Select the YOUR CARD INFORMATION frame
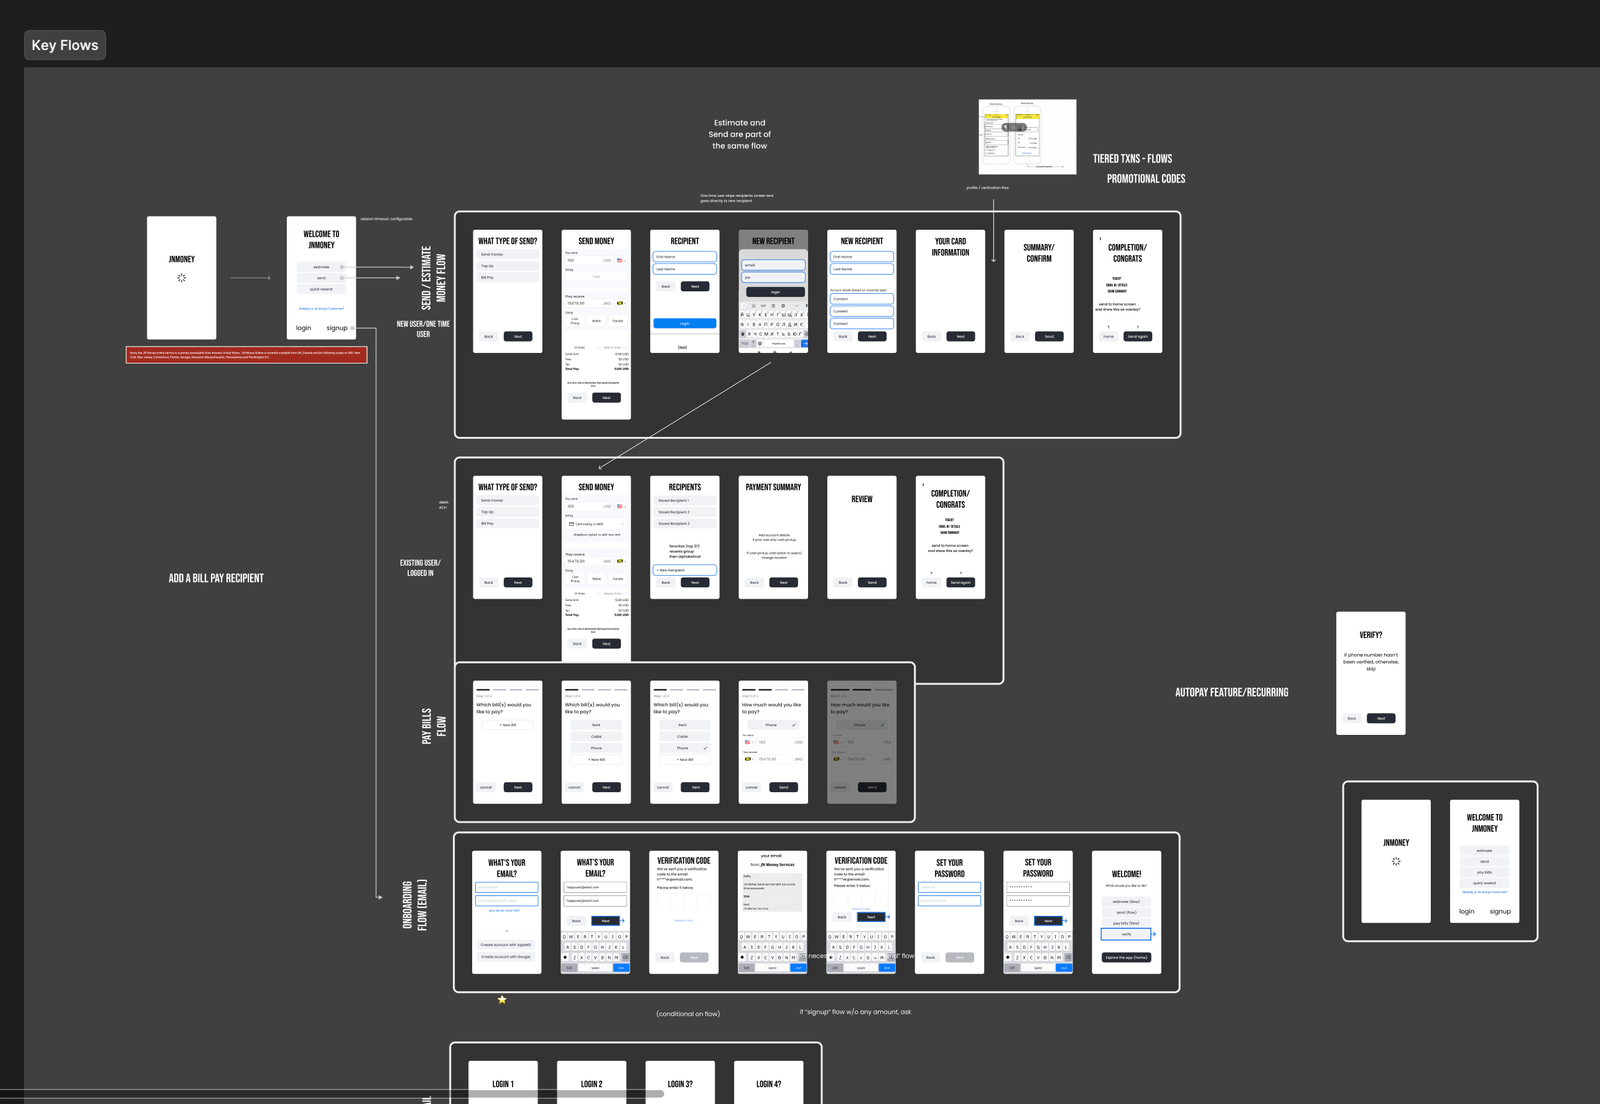This screenshot has width=1600, height=1104. [950, 291]
